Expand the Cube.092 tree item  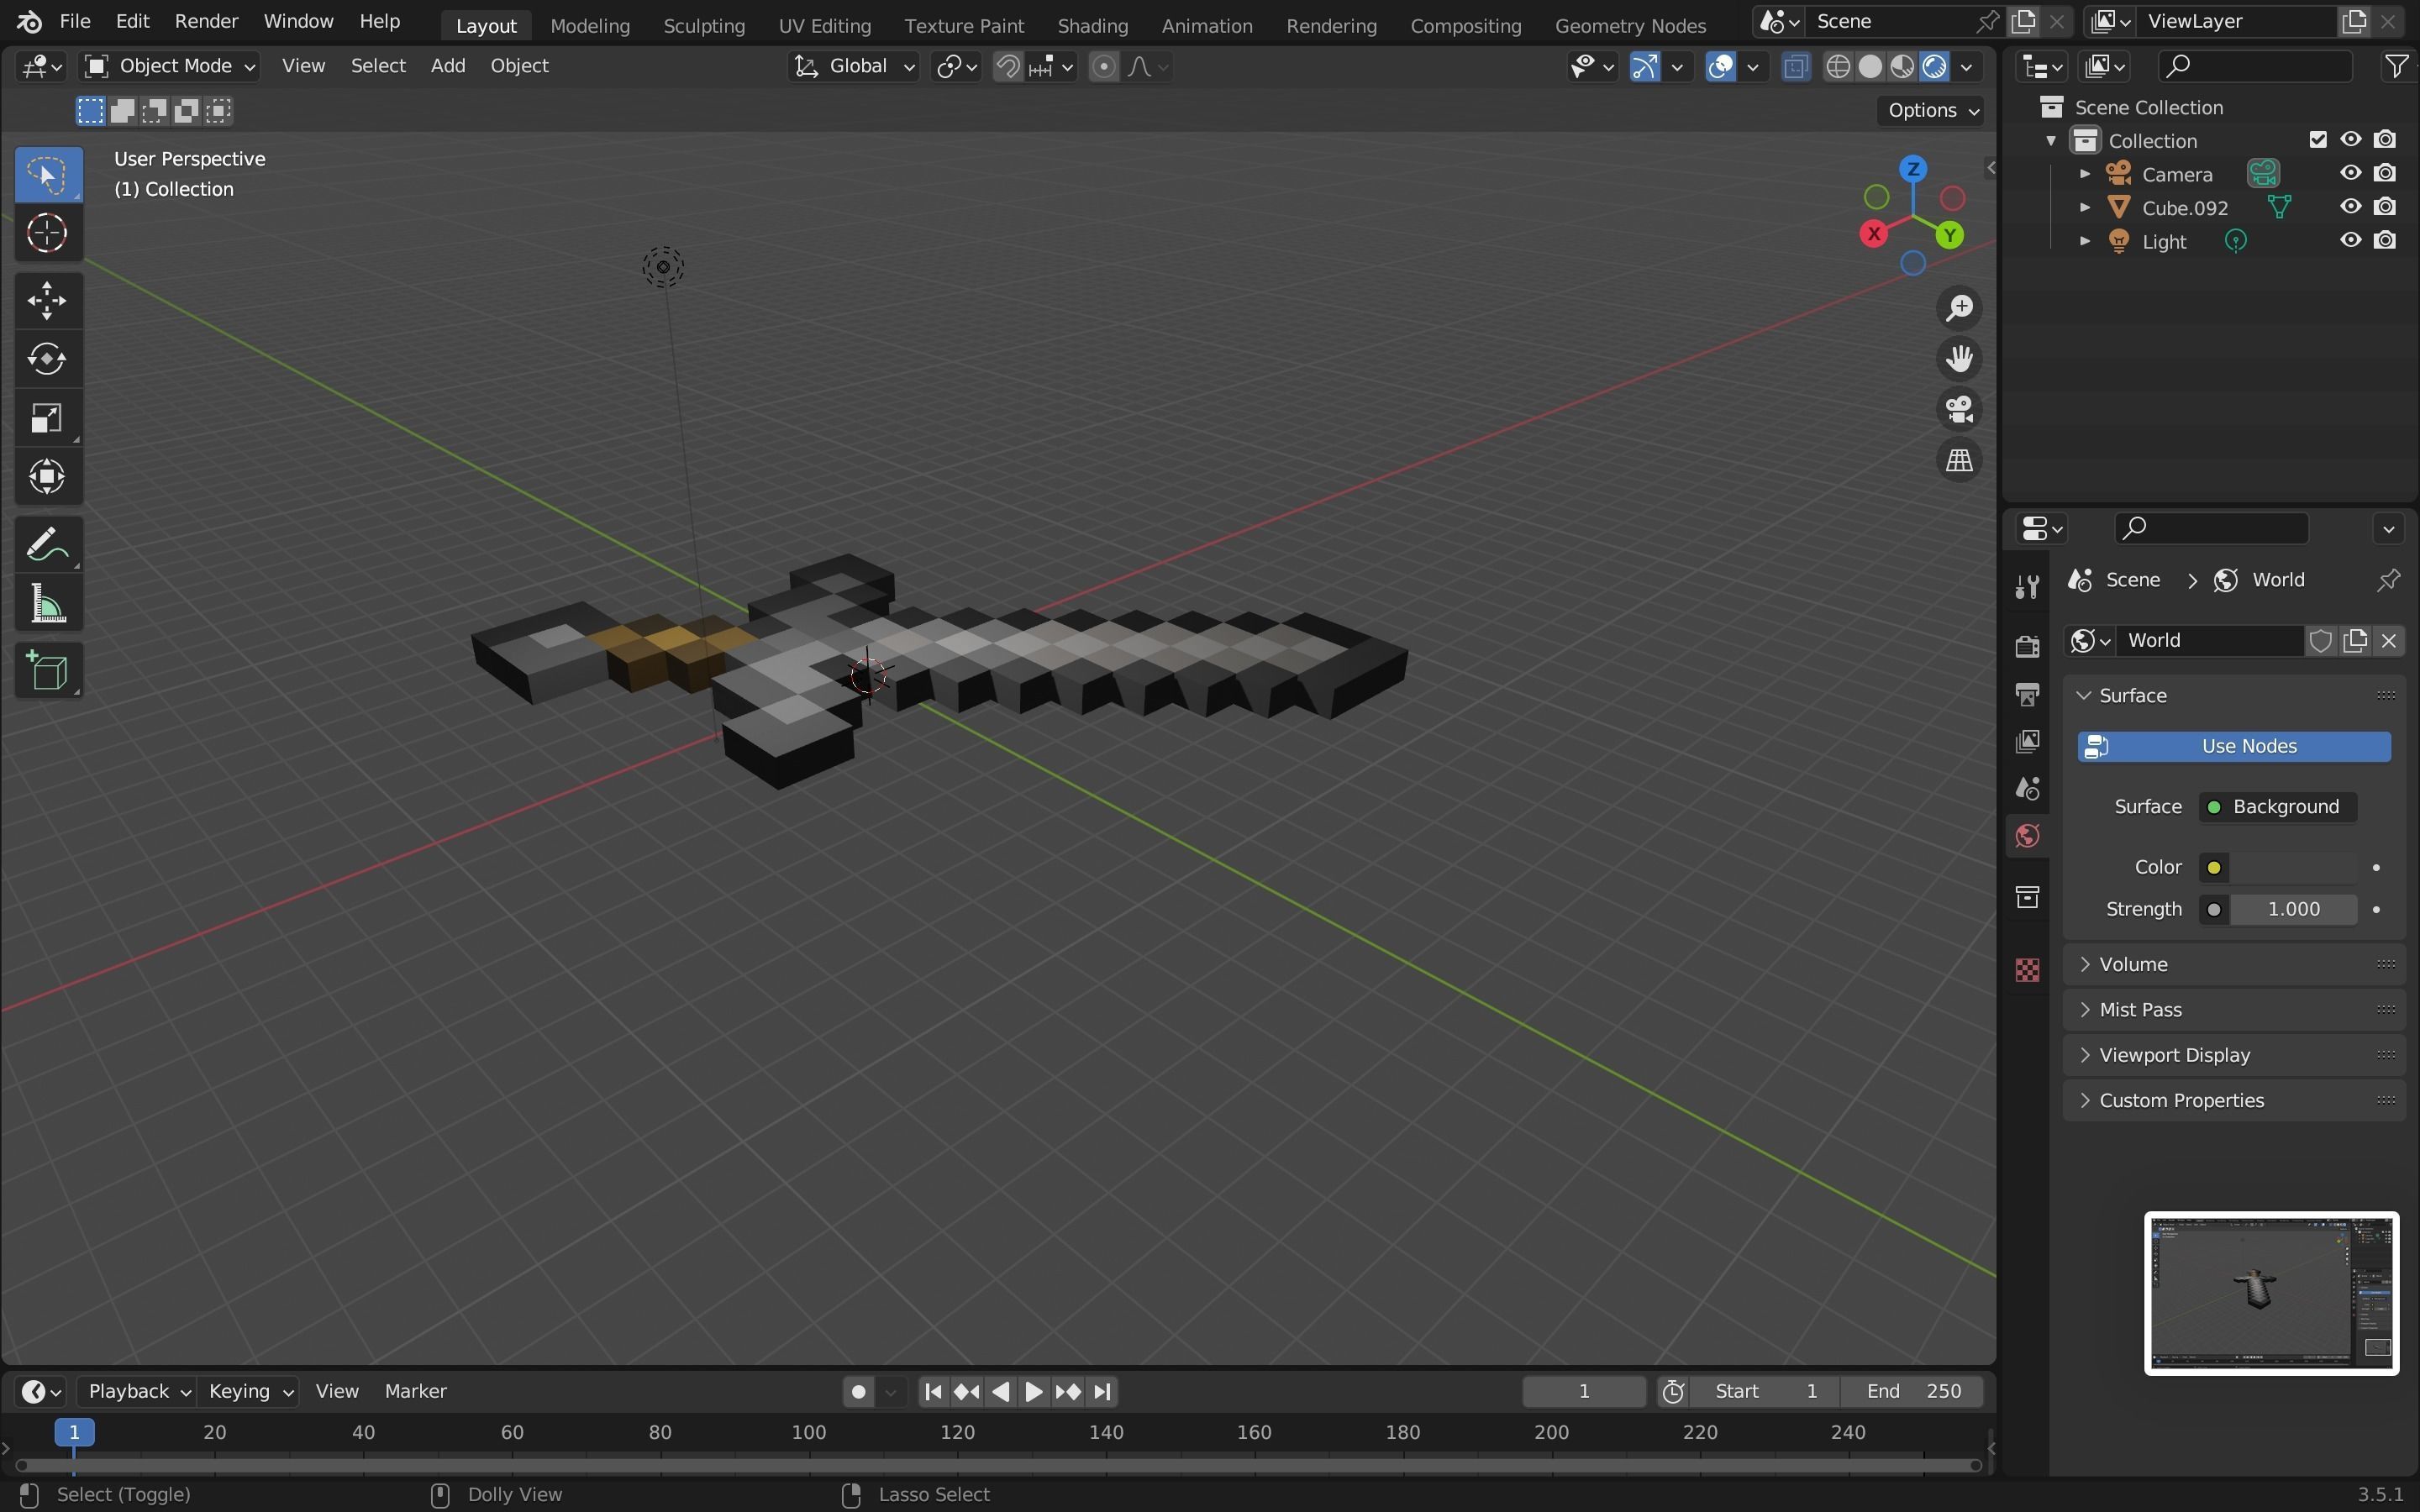[x=2084, y=207]
